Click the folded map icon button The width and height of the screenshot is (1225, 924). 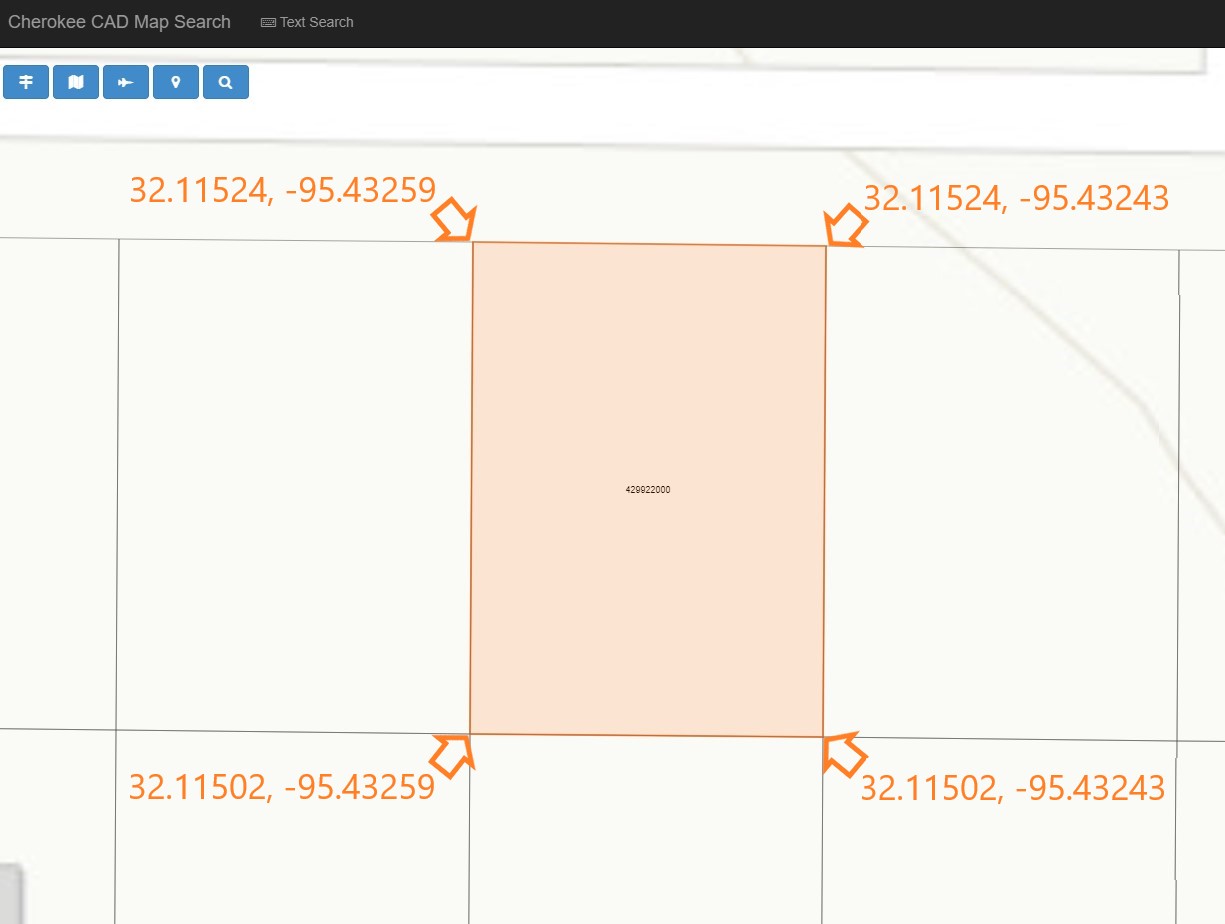point(76,82)
